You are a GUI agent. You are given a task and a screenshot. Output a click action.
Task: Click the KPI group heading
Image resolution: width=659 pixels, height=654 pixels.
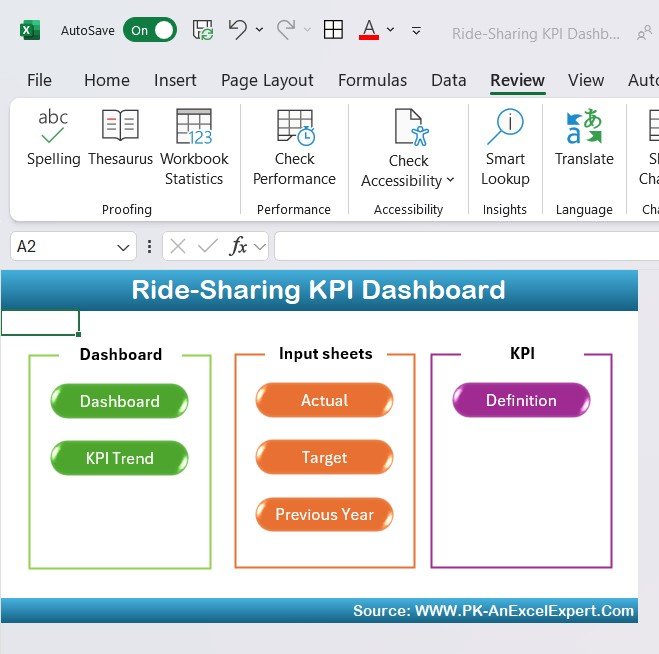click(x=522, y=353)
